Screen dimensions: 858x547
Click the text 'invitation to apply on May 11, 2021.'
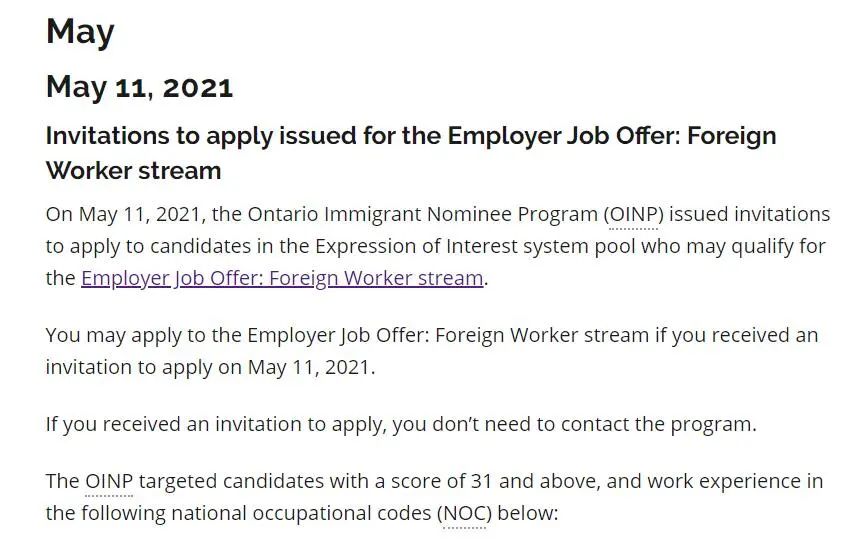pyautogui.click(x=210, y=367)
